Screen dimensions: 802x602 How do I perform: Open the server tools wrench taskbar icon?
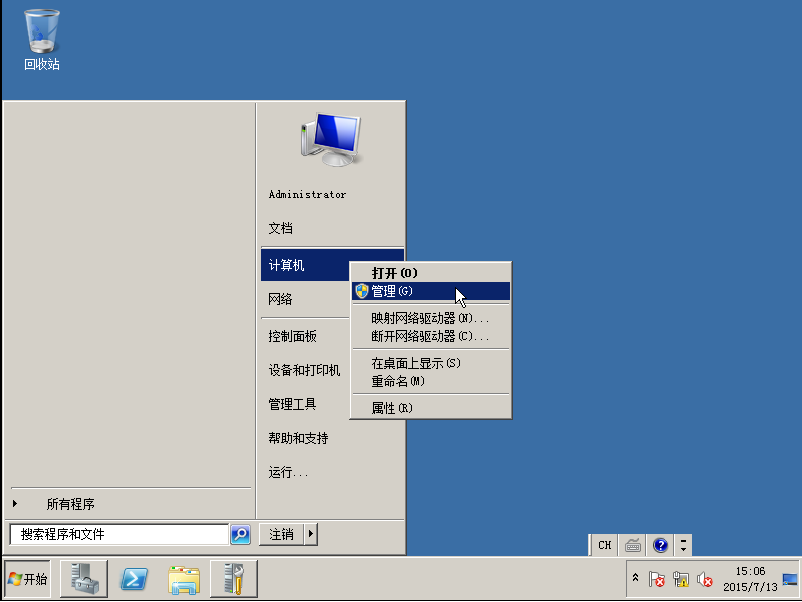click(234, 579)
